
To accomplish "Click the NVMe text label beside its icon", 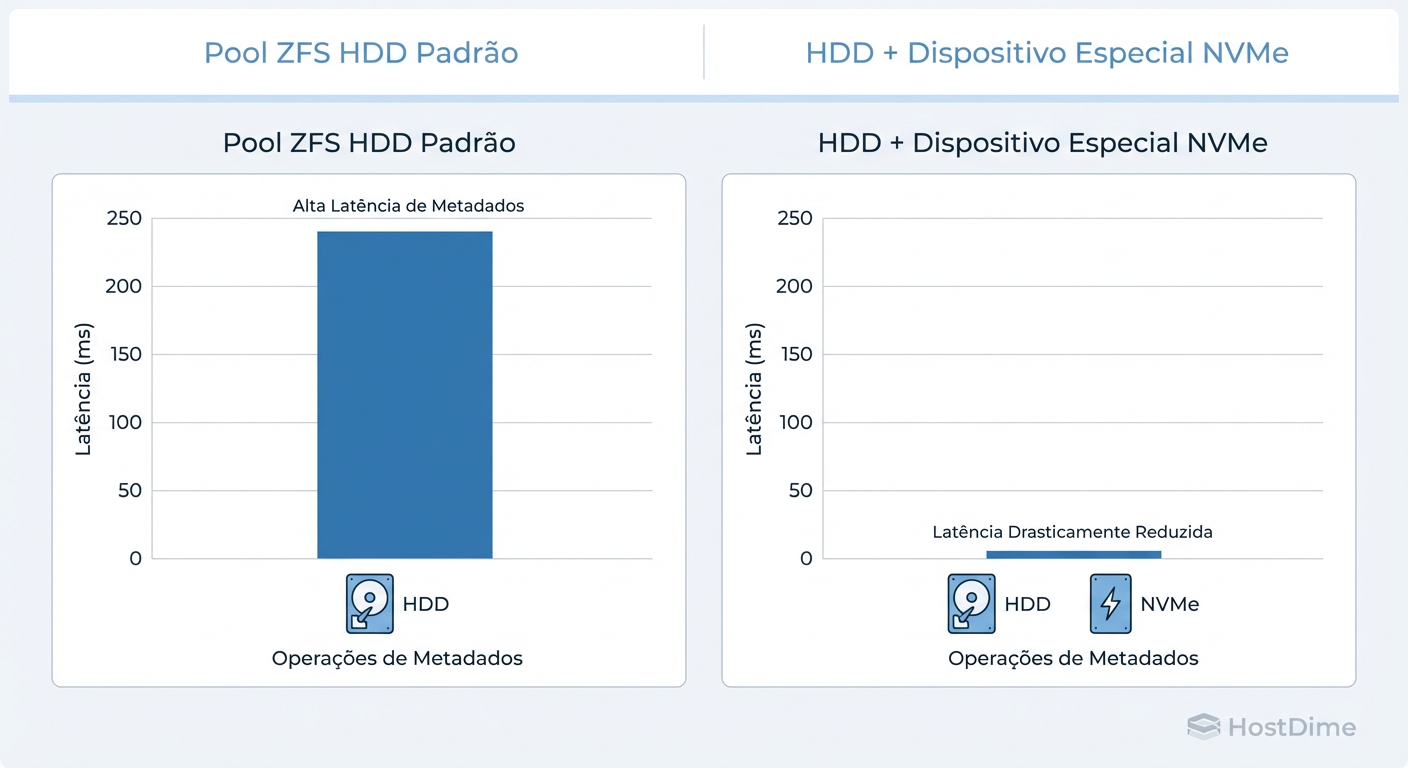I will (x=1169, y=604).
